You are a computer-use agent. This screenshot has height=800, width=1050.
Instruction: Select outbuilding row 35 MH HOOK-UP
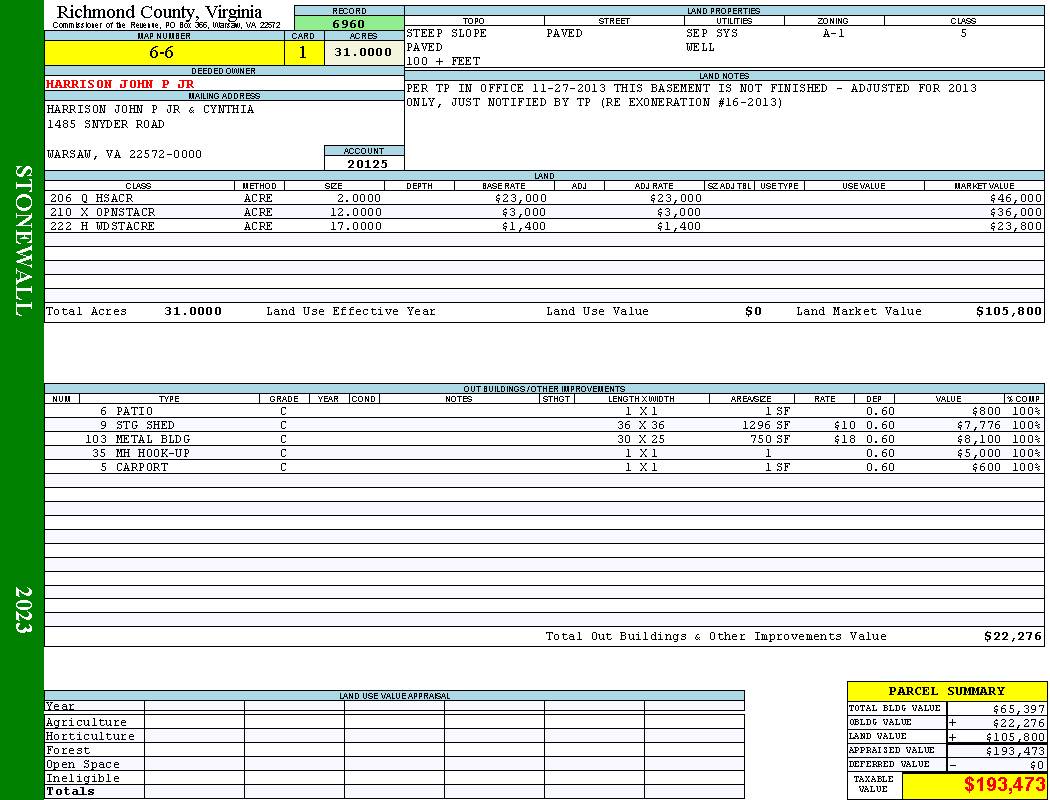pyautogui.click(x=544, y=454)
